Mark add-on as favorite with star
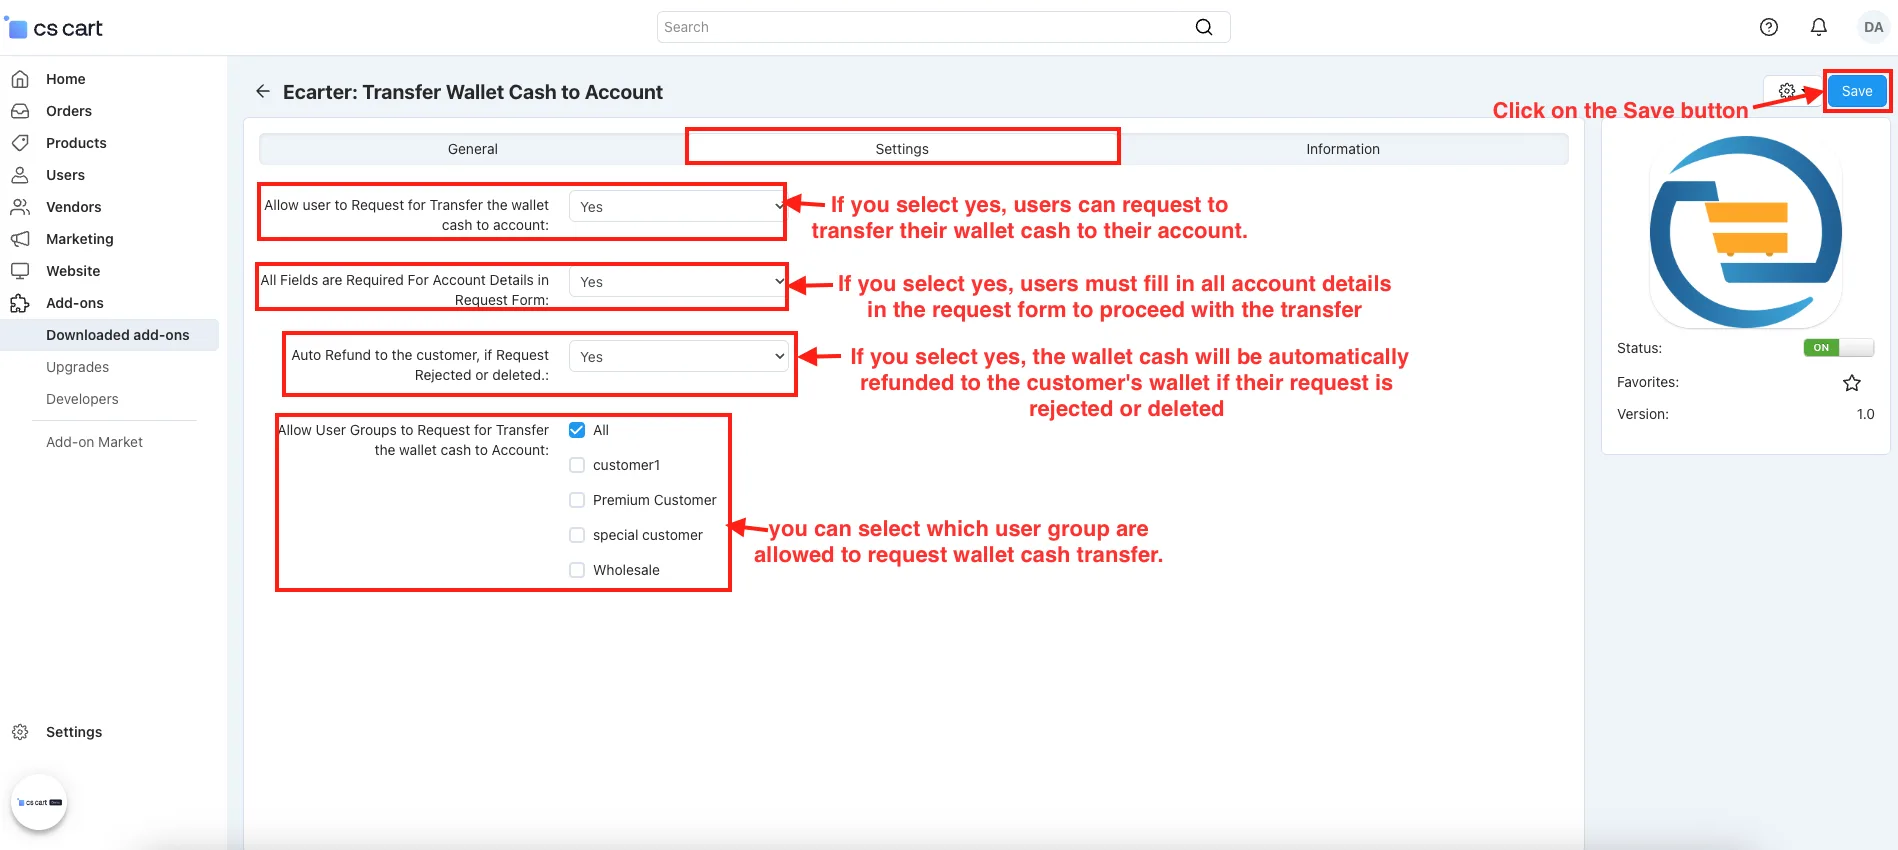Viewport: 1898px width, 850px height. [x=1852, y=383]
